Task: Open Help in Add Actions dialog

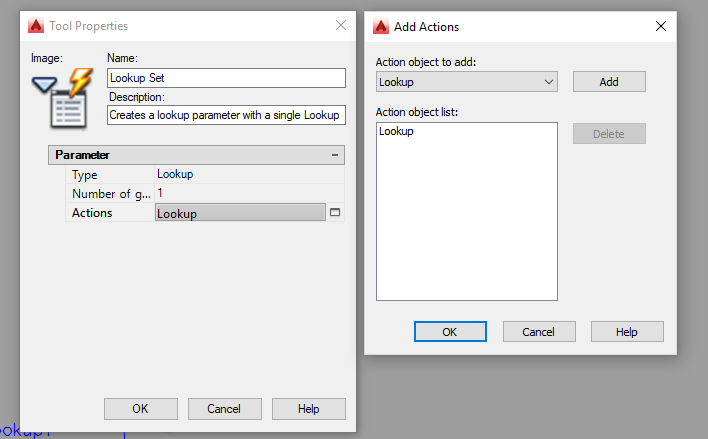Action: 627,331
